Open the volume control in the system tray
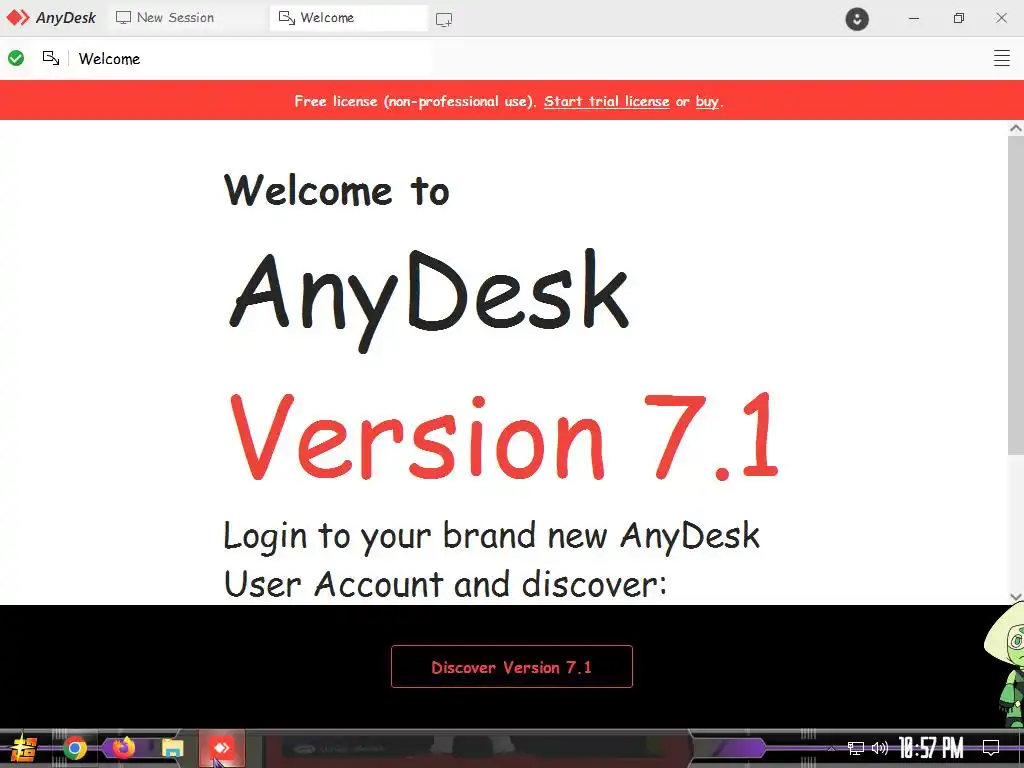The height and width of the screenshot is (768, 1024). click(x=880, y=748)
